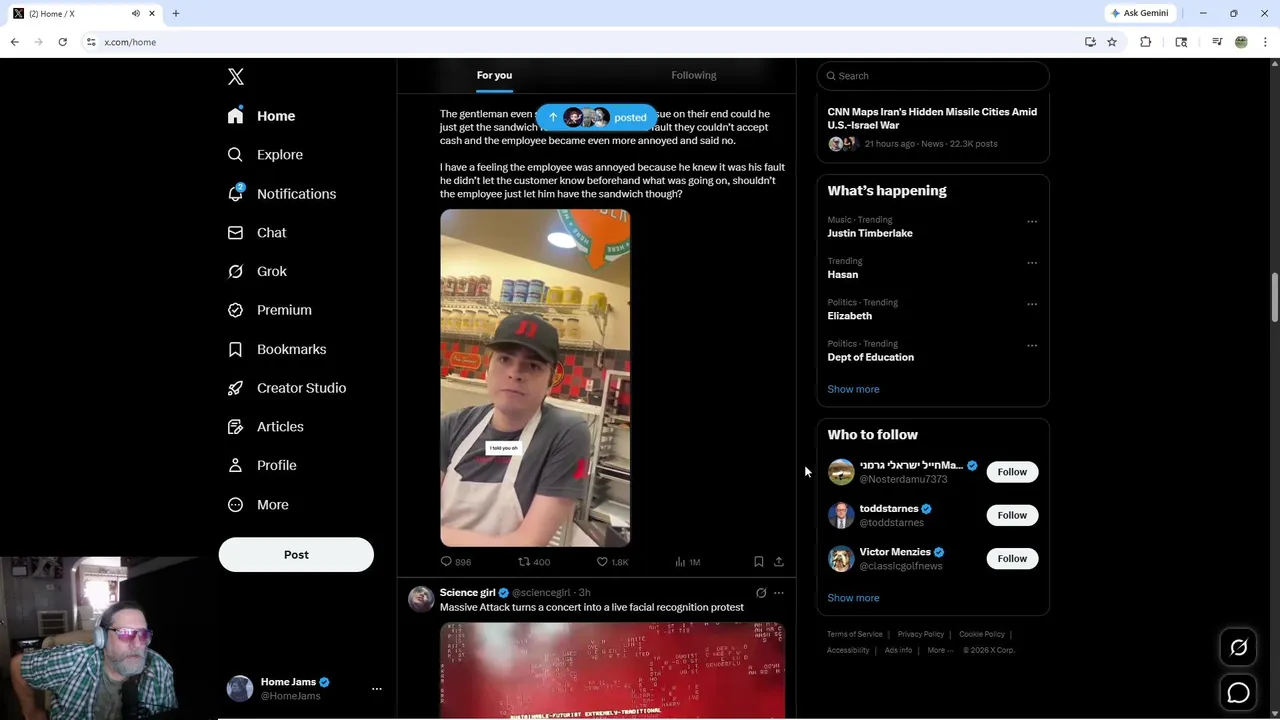Repost the sandwich video post

(534, 562)
